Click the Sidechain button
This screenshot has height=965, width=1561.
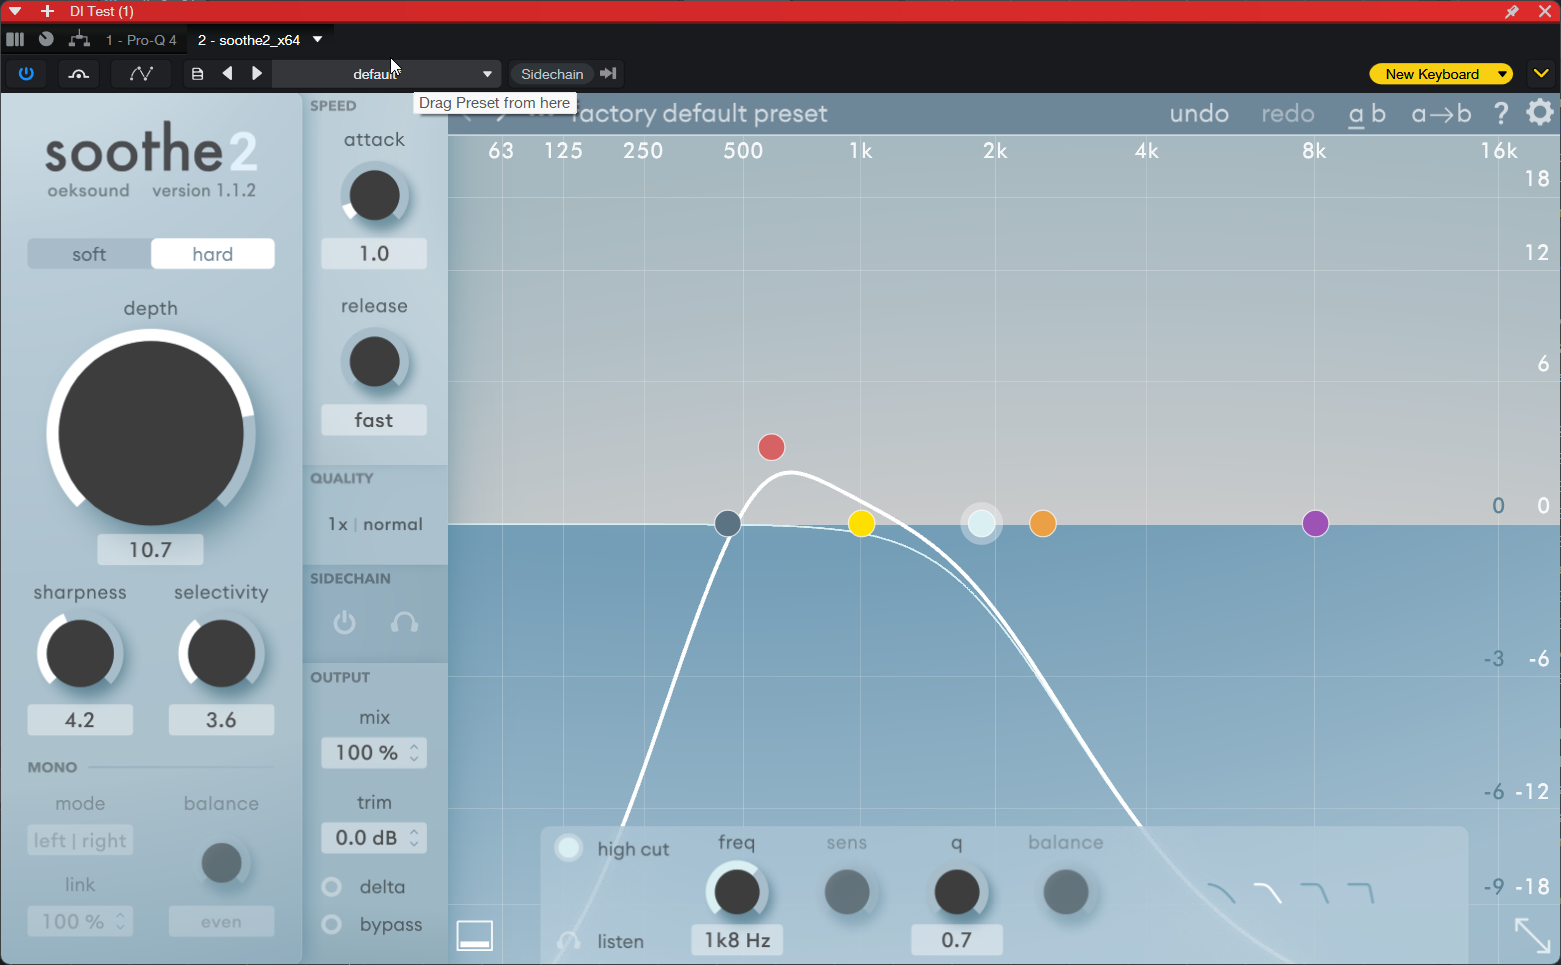coord(552,73)
